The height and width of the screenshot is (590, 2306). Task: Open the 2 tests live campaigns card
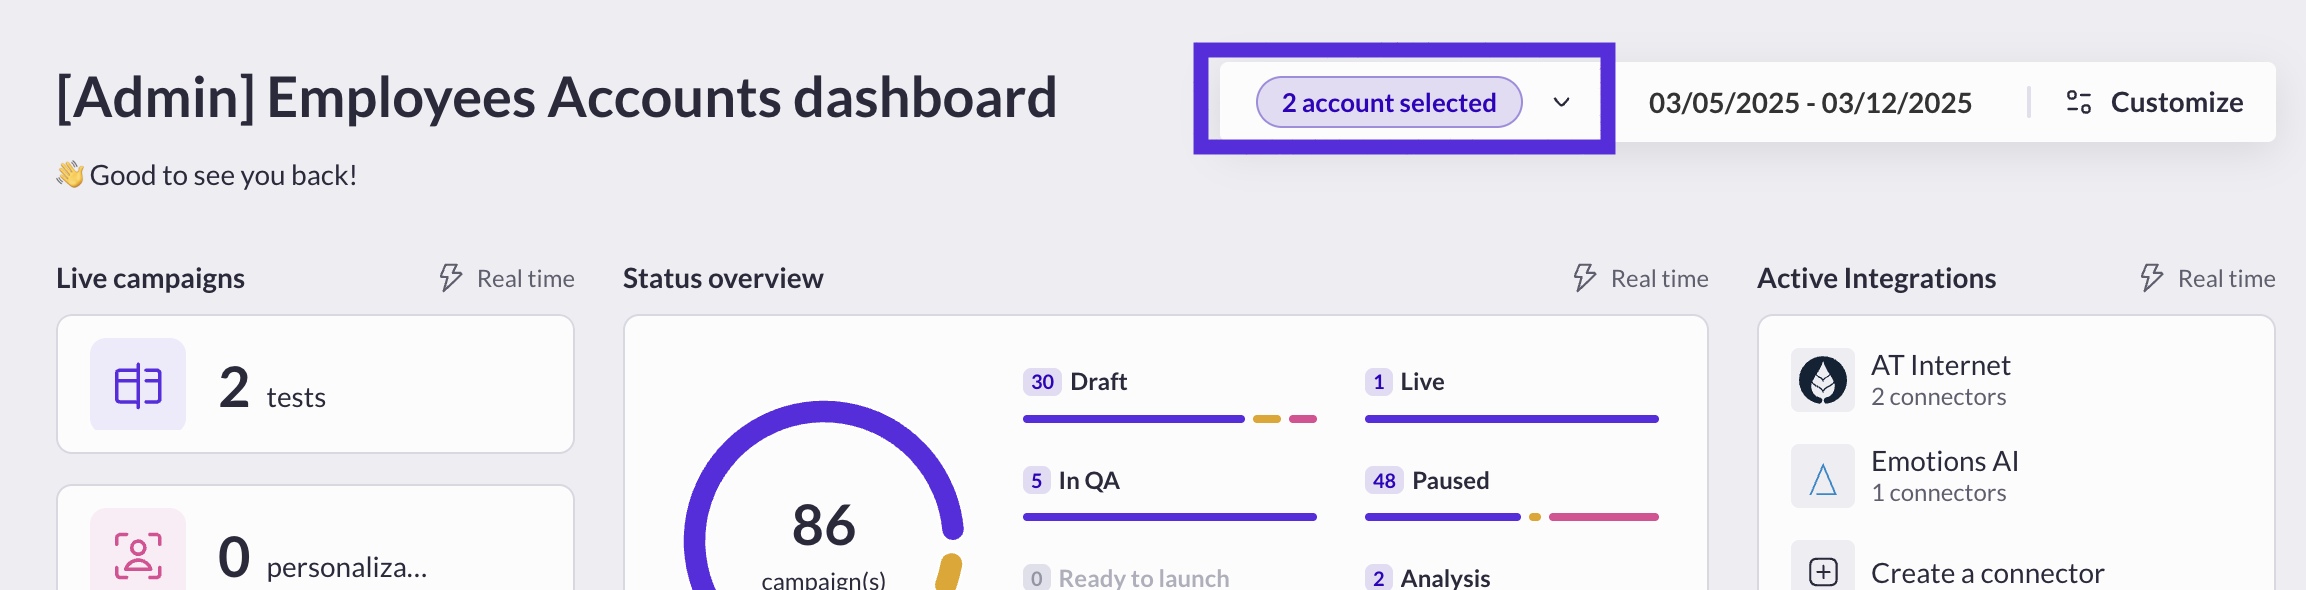pyautogui.click(x=315, y=384)
